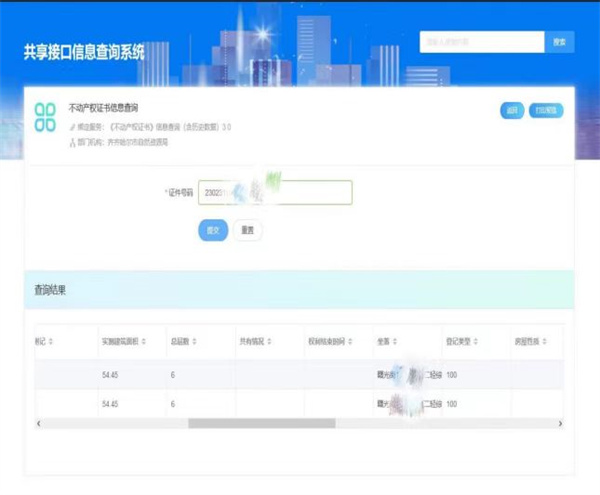This screenshot has width=600, height=495.
Task: Select 54.45 in second result row
Action: point(110,404)
